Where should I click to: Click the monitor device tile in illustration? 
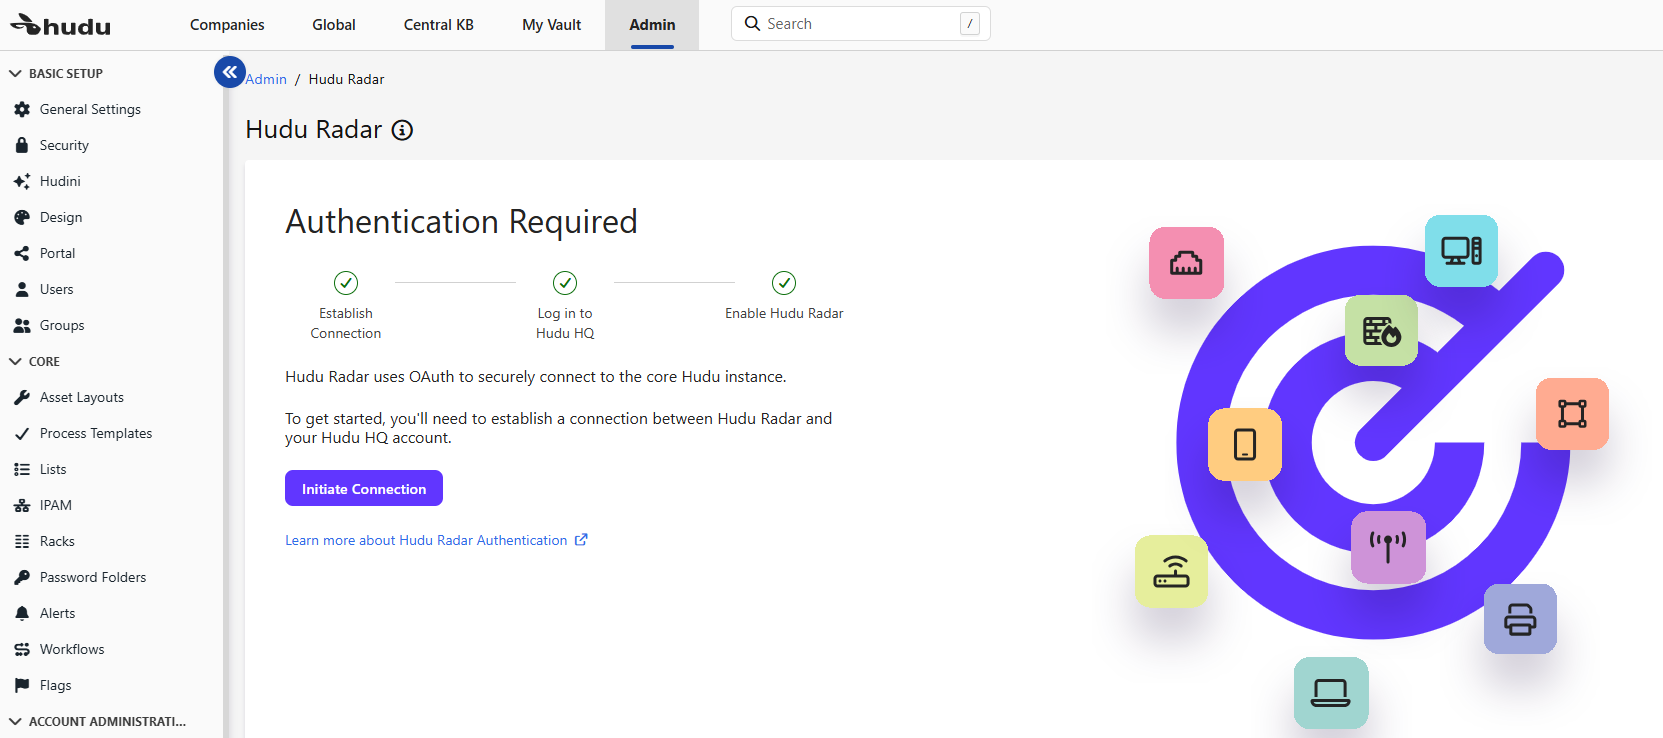(x=1461, y=250)
